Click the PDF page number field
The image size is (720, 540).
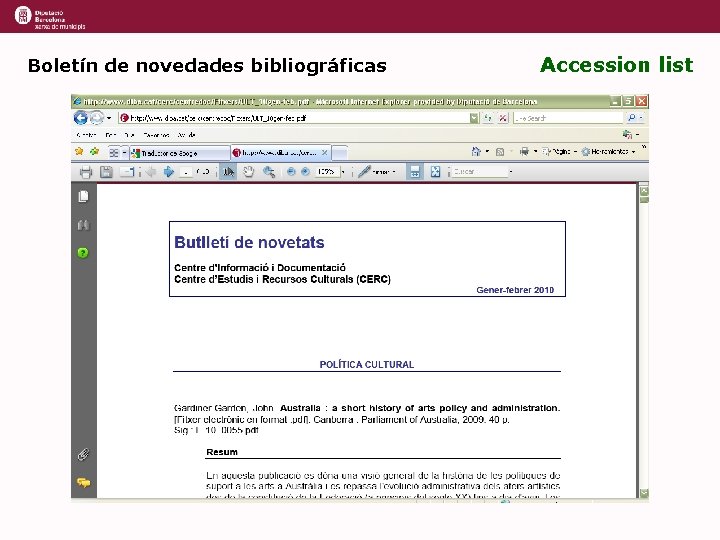click(x=186, y=172)
